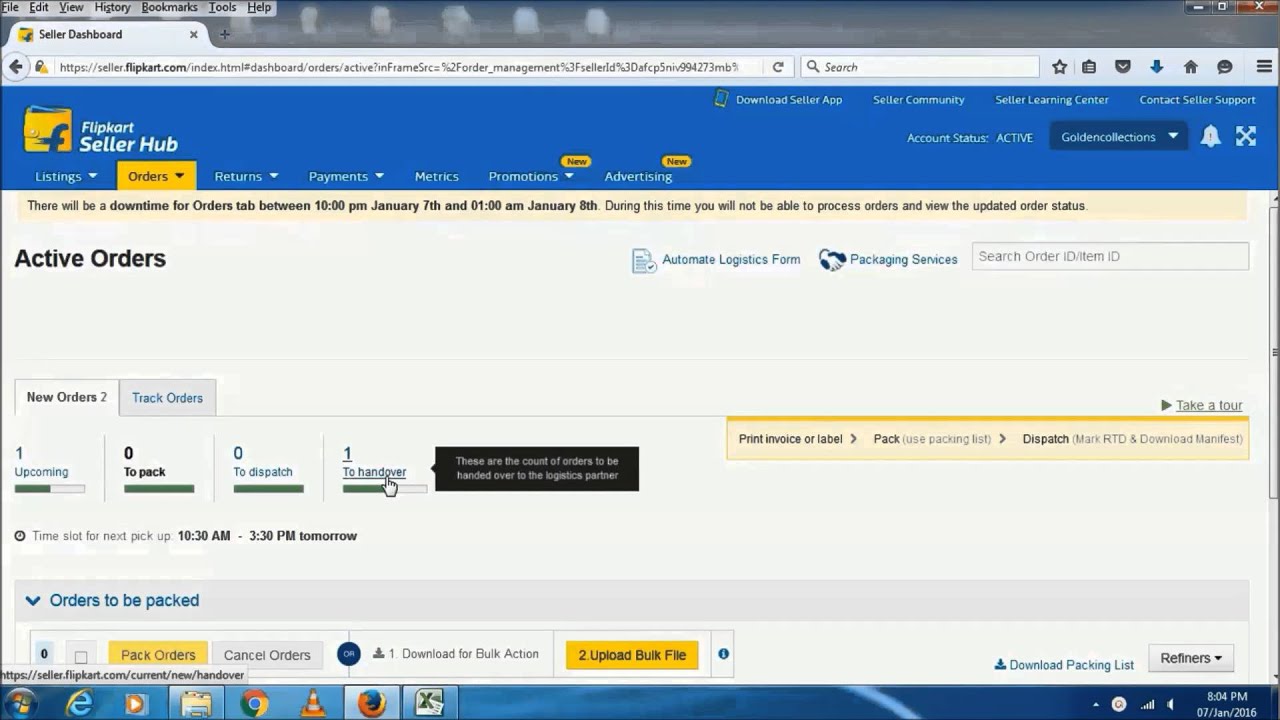Click the OR circle icon in bulk actions
This screenshot has height=720, width=1280.
(348, 654)
